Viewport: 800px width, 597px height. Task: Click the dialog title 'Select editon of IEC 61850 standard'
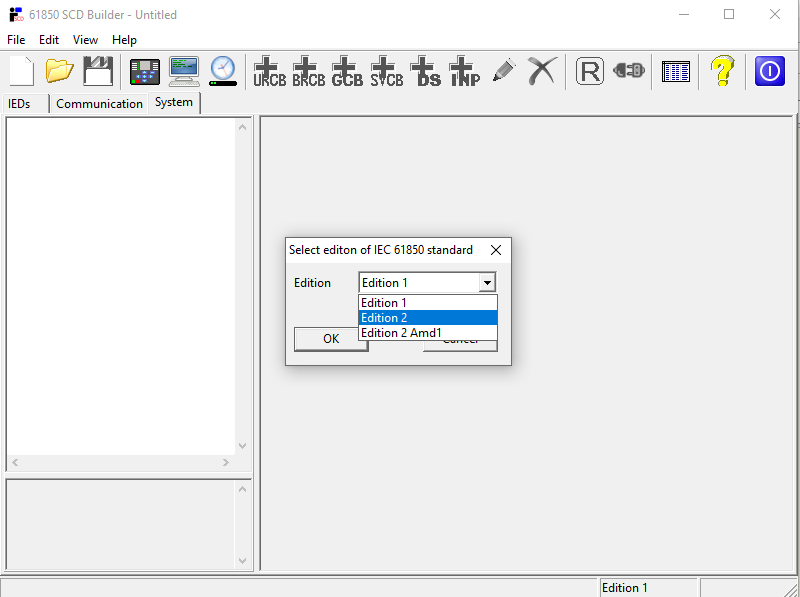pyautogui.click(x=381, y=250)
